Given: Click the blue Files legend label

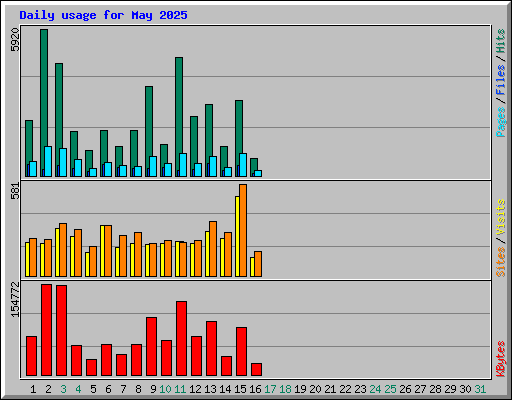Looking at the screenshot, I should point(501,80).
